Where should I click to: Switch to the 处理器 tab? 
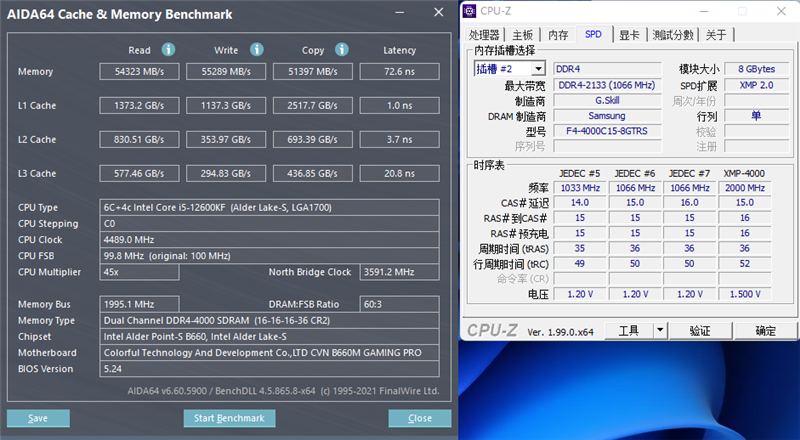[x=484, y=35]
